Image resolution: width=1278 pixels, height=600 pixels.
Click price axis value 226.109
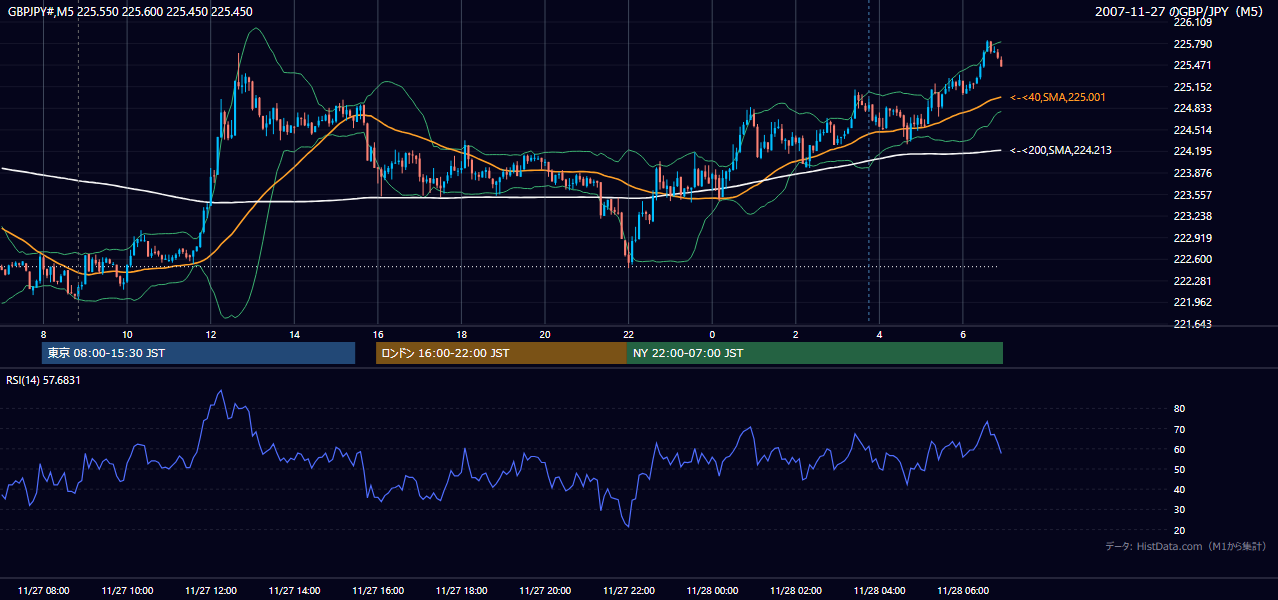click(x=1192, y=23)
